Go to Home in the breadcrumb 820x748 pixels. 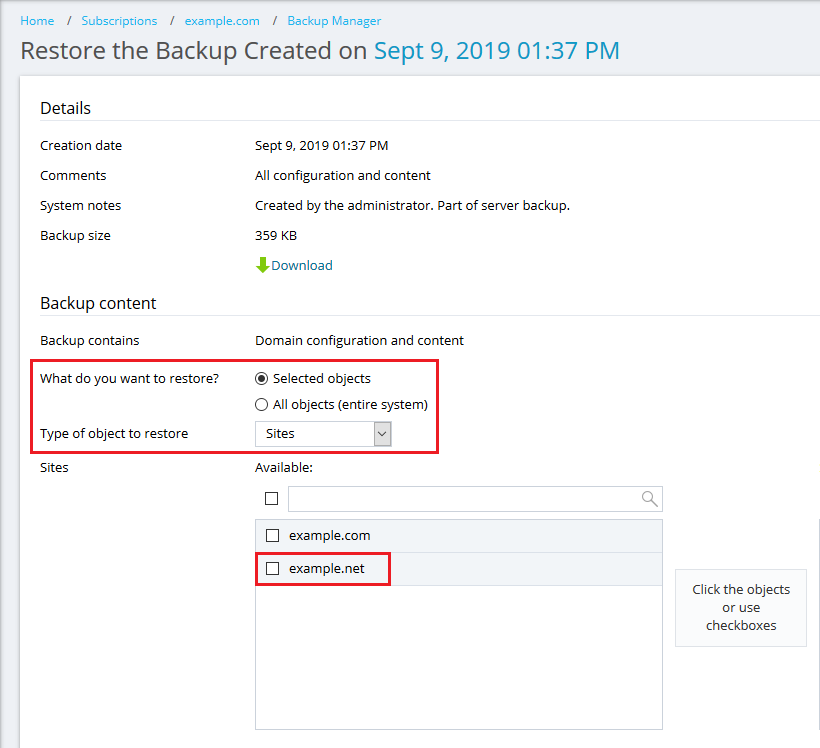[x=37, y=21]
